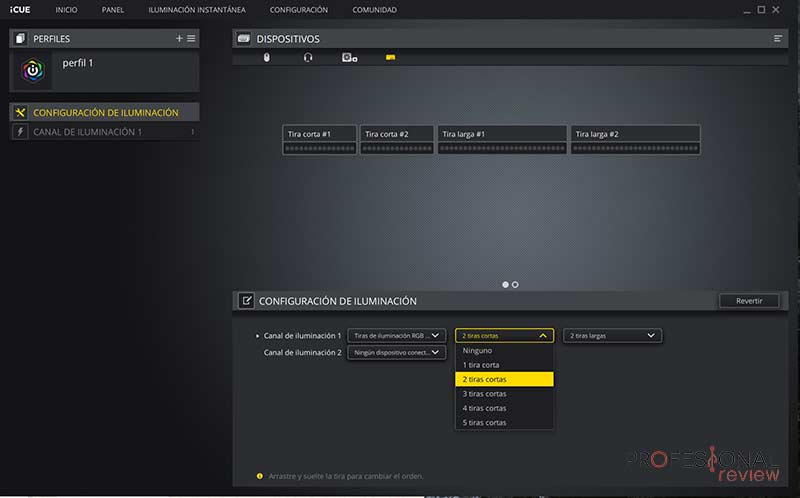Image resolution: width=800 pixels, height=498 pixels.
Task: Select the lighting node device icon
Action: 349,58
